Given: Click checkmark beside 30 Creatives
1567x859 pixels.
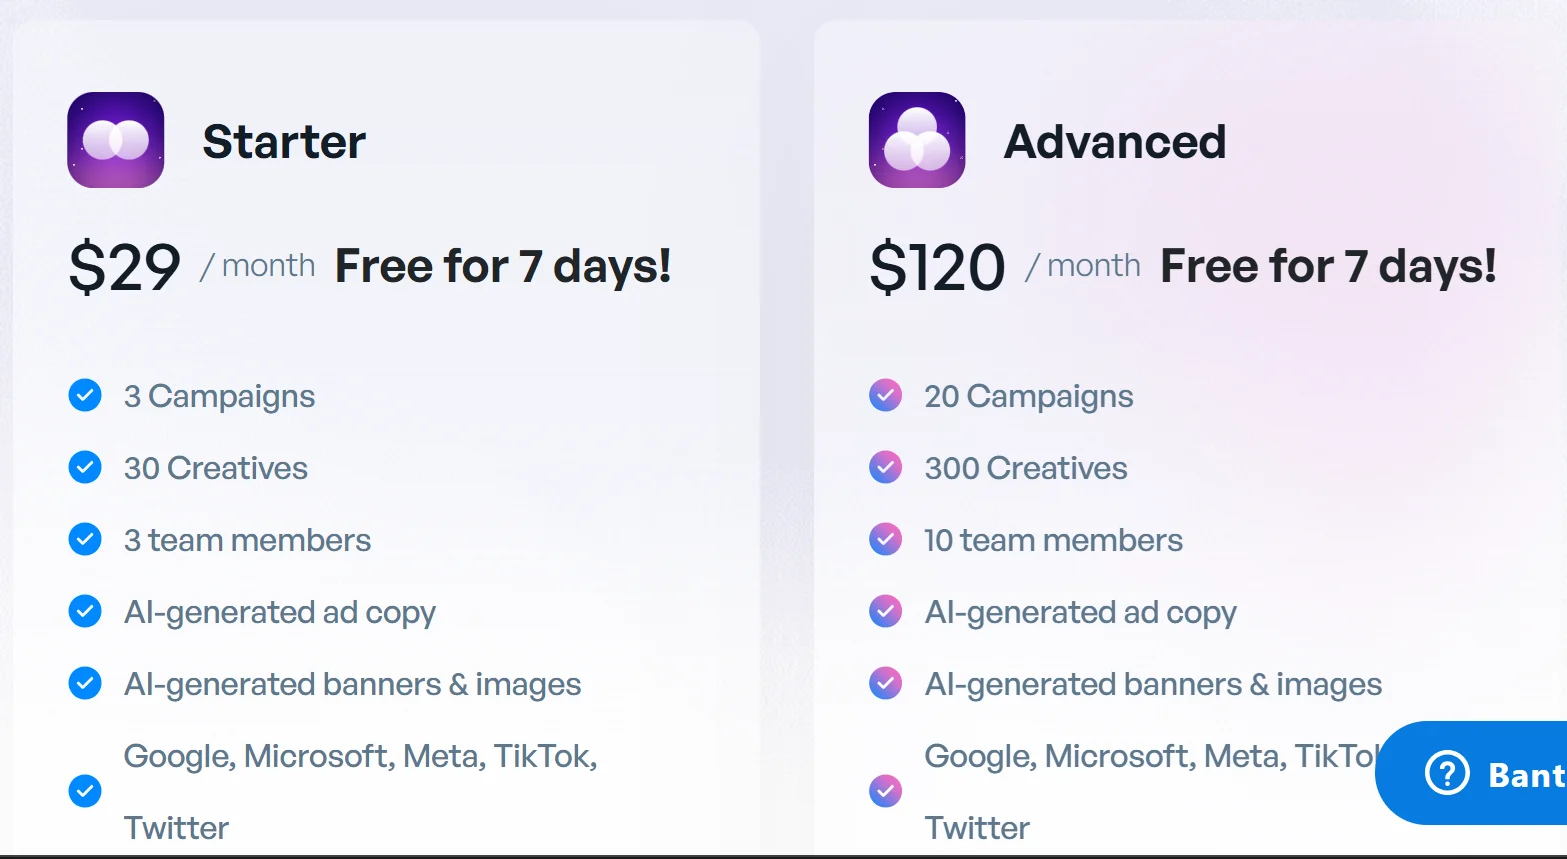Looking at the screenshot, I should point(85,467).
